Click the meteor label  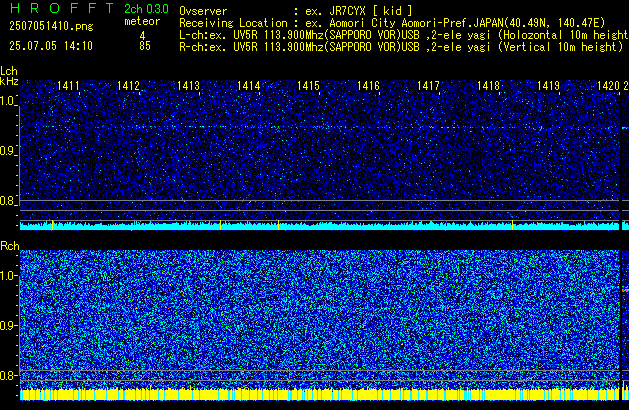[142, 21]
